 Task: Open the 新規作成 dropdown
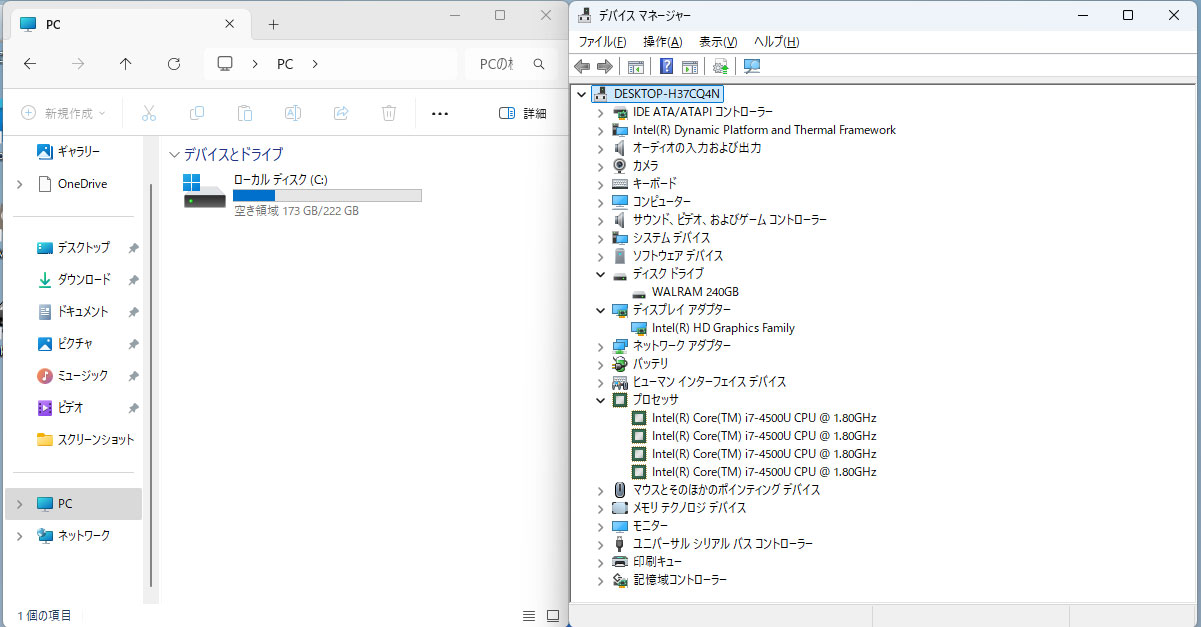point(63,113)
